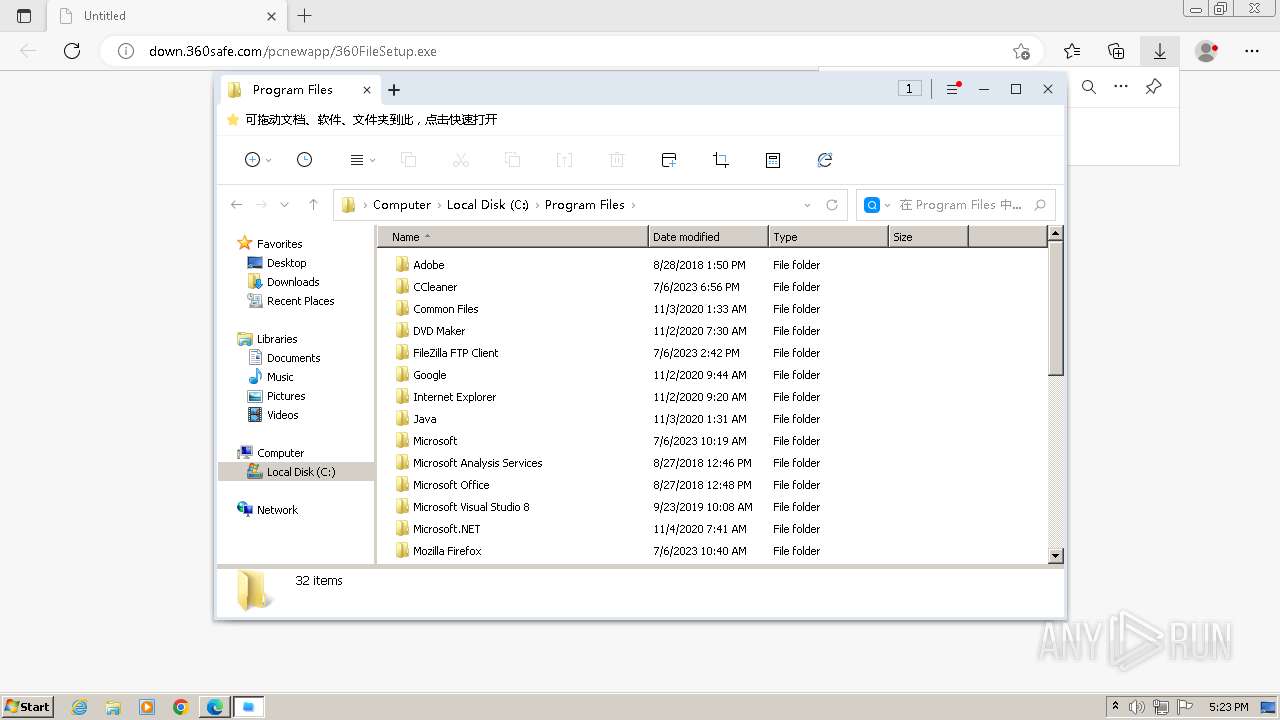Viewport: 1280px width, 720px height.
Task: Select the Microsoft Visual Studio 8 folder
Action: (x=471, y=507)
